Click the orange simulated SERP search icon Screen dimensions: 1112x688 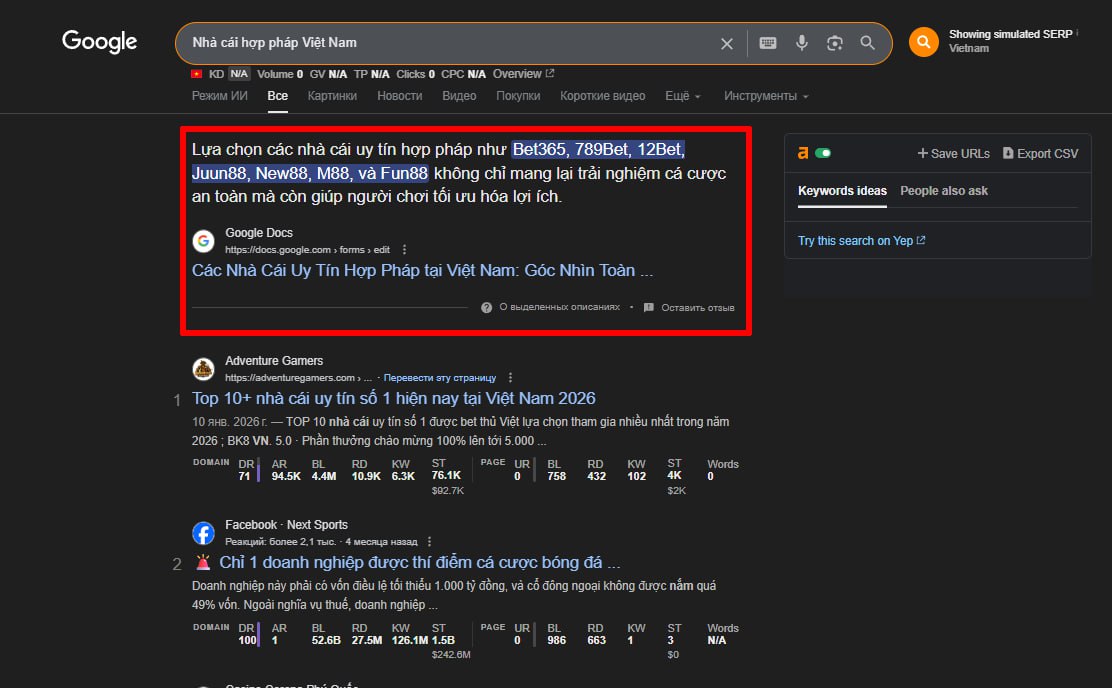click(923, 42)
